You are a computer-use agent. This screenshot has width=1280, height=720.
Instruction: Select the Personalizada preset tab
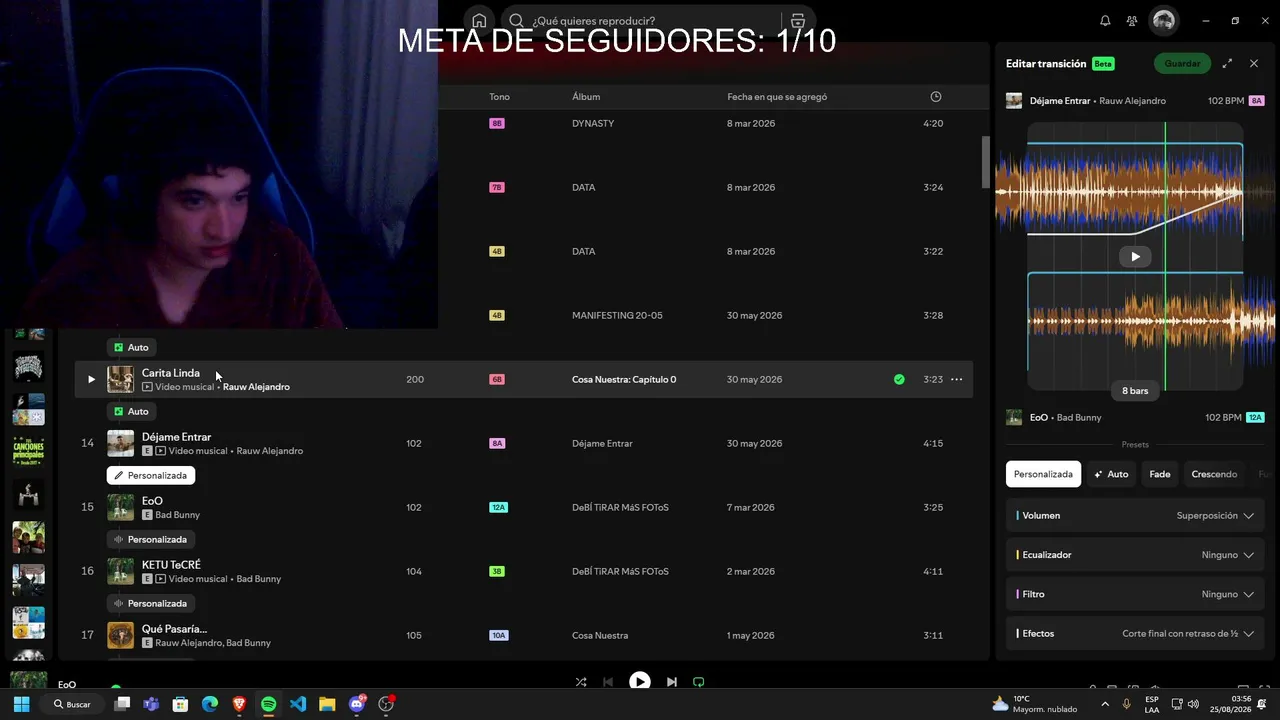1043,474
